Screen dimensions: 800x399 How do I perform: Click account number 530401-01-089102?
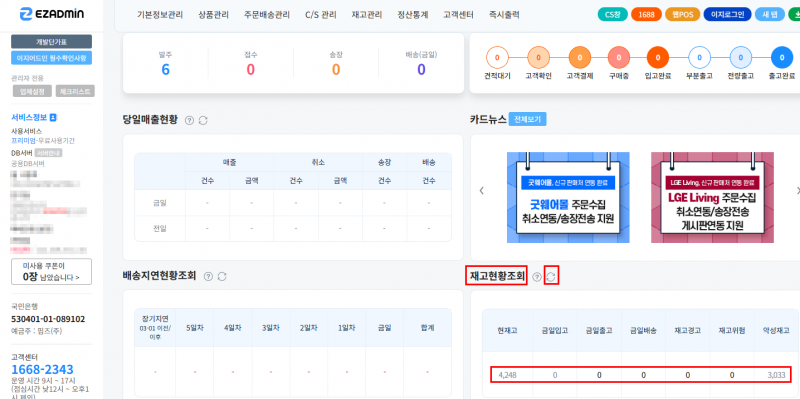click(x=48, y=319)
